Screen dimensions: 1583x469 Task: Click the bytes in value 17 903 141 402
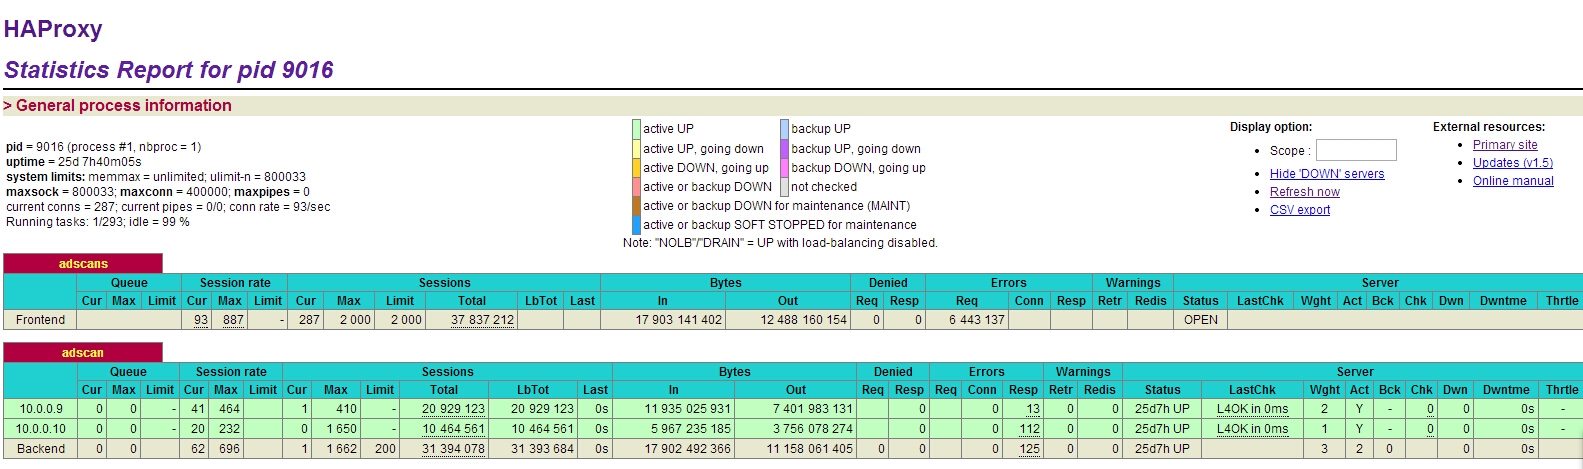coord(678,320)
